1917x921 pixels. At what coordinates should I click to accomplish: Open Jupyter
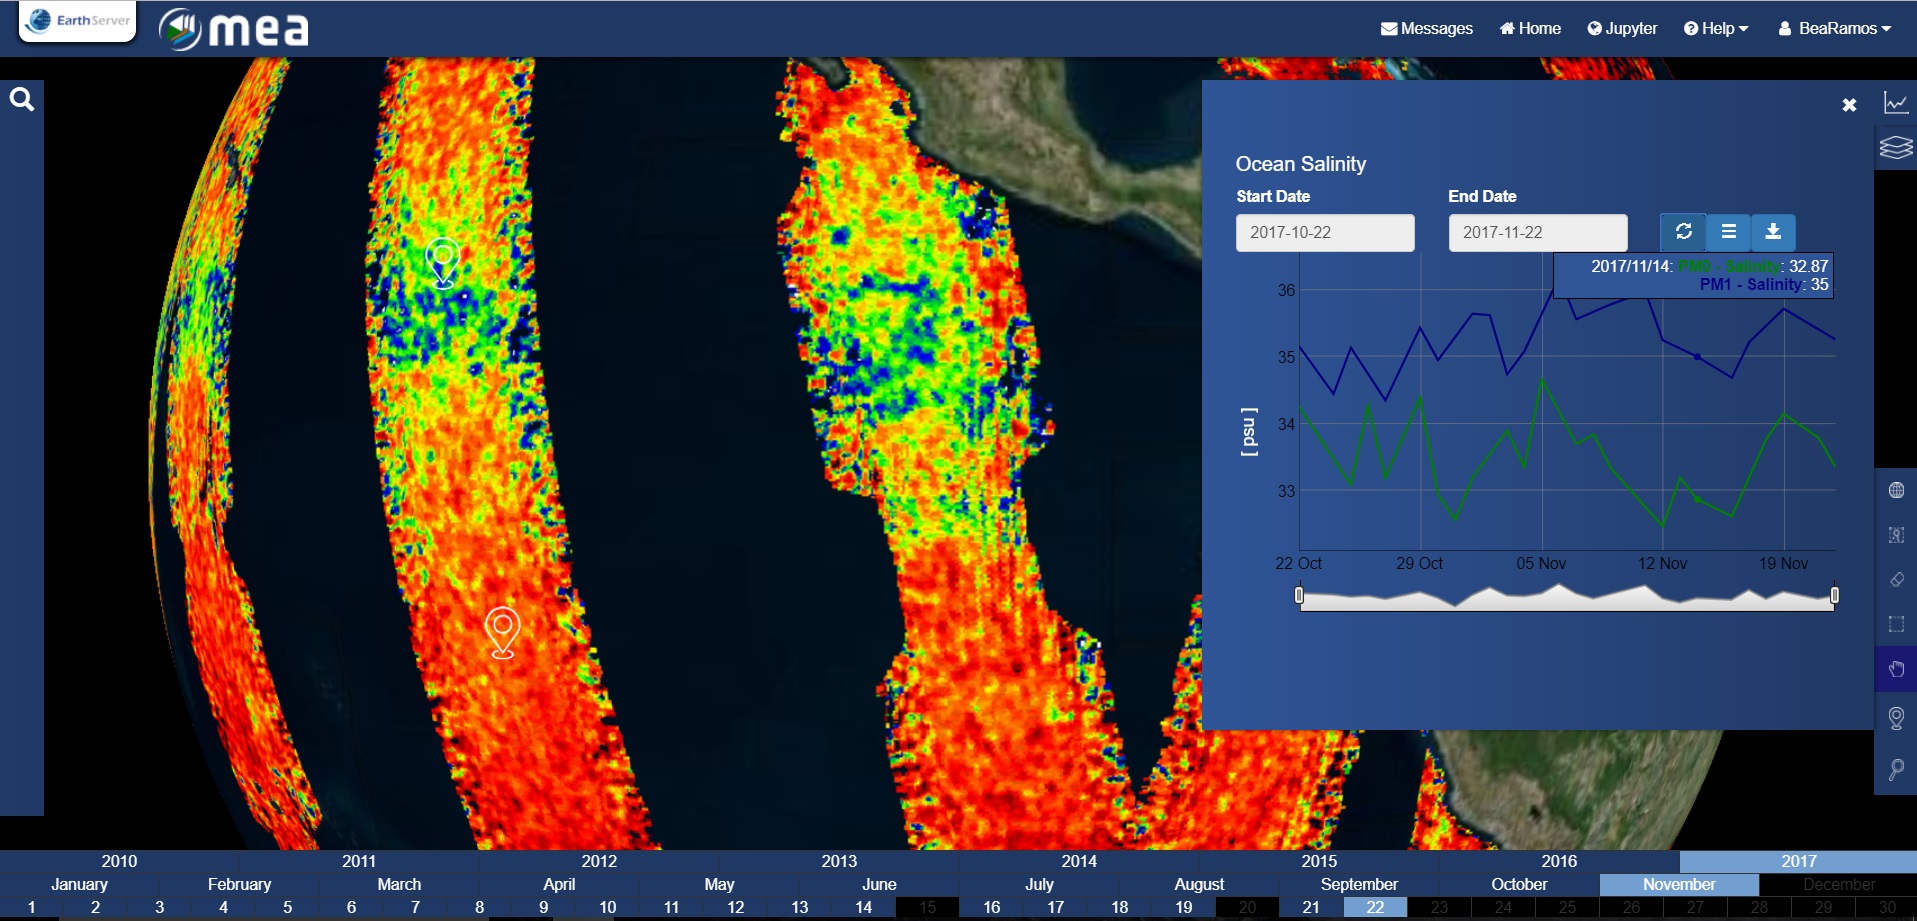coord(1622,28)
